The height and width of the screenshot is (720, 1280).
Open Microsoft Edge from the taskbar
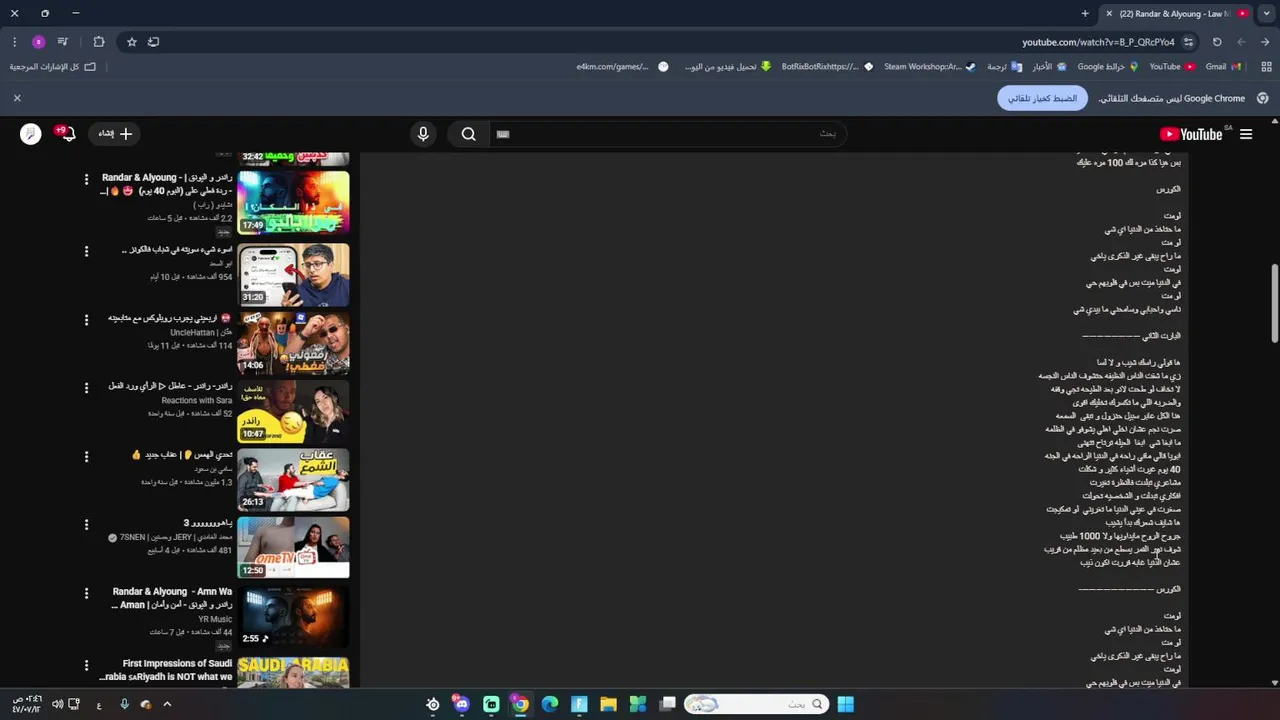click(550, 704)
